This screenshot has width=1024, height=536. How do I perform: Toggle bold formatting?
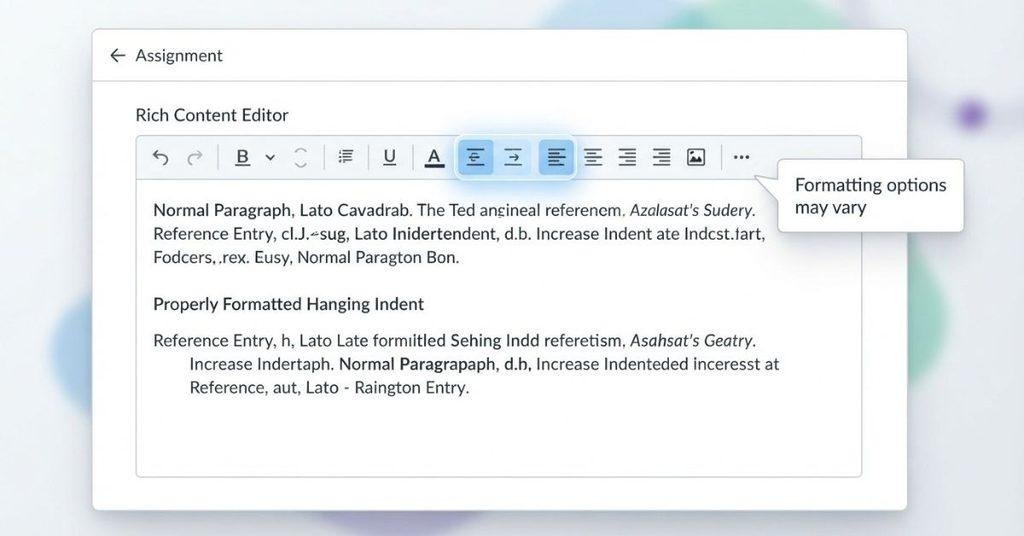pyautogui.click(x=242, y=157)
